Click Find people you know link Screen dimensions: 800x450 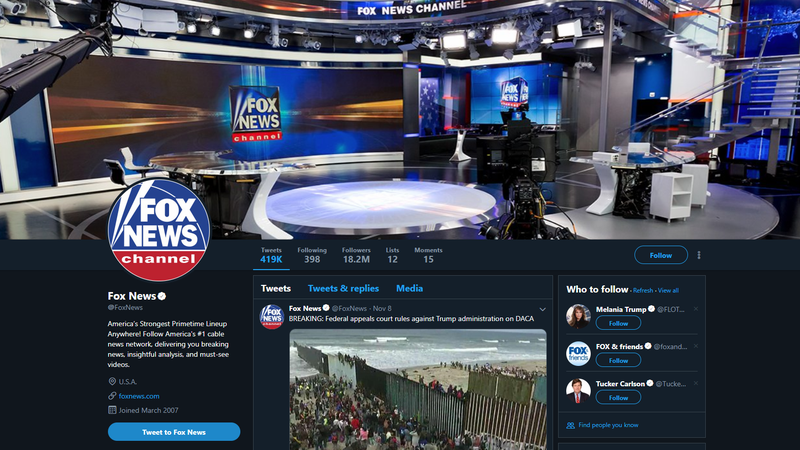click(608, 425)
